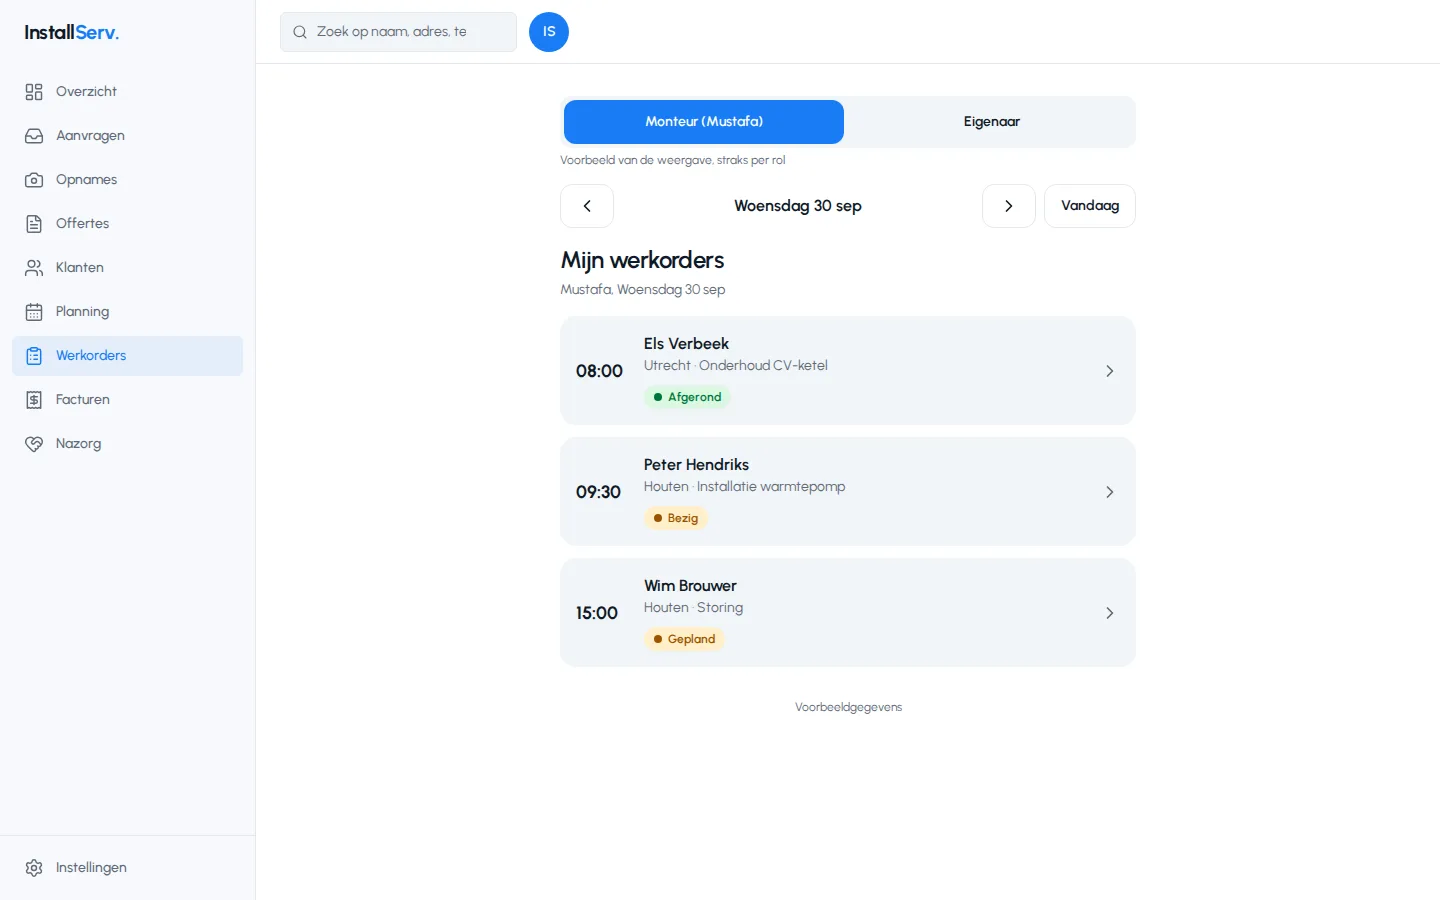Expand Els Verbeek work order chevron
This screenshot has height=900, width=1440.
tap(1109, 371)
